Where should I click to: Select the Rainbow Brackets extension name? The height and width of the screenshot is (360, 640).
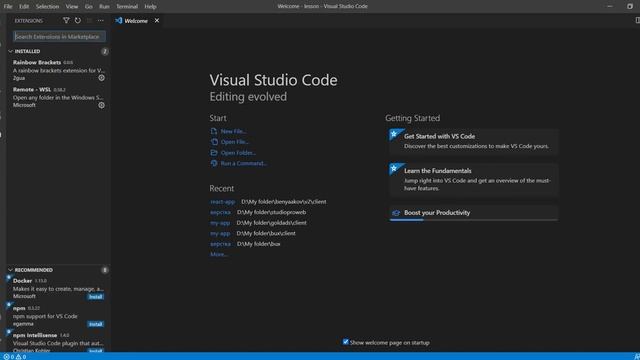coord(37,62)
